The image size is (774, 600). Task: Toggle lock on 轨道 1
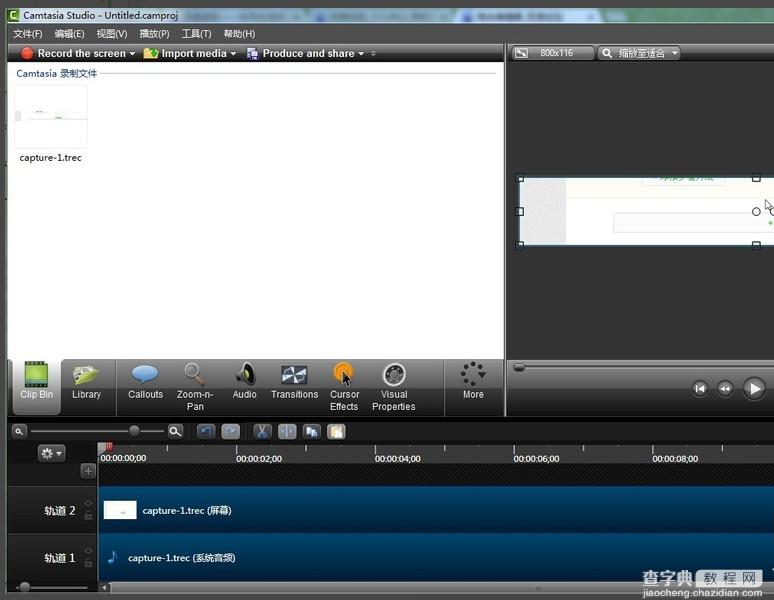[88, 563]
